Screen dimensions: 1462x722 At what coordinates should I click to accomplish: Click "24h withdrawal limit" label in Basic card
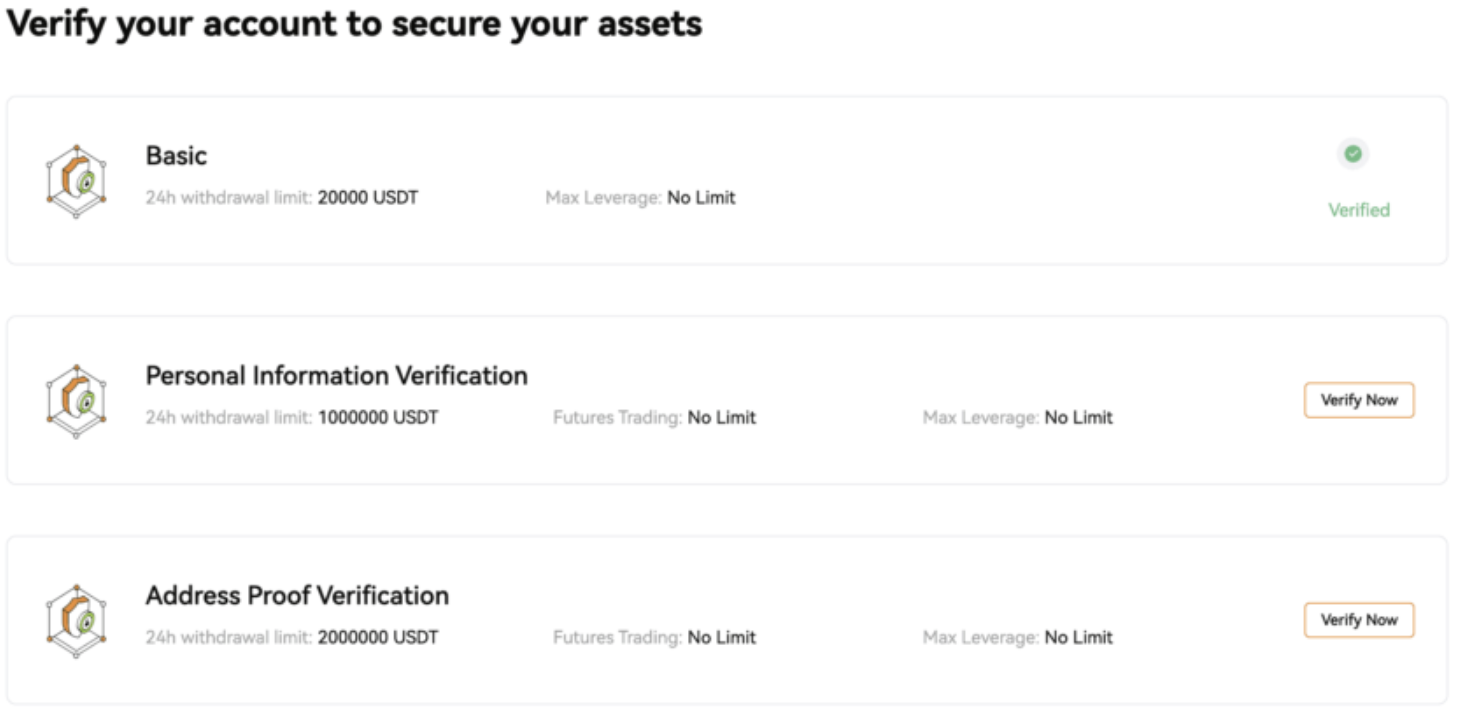(x=229, y=198)
